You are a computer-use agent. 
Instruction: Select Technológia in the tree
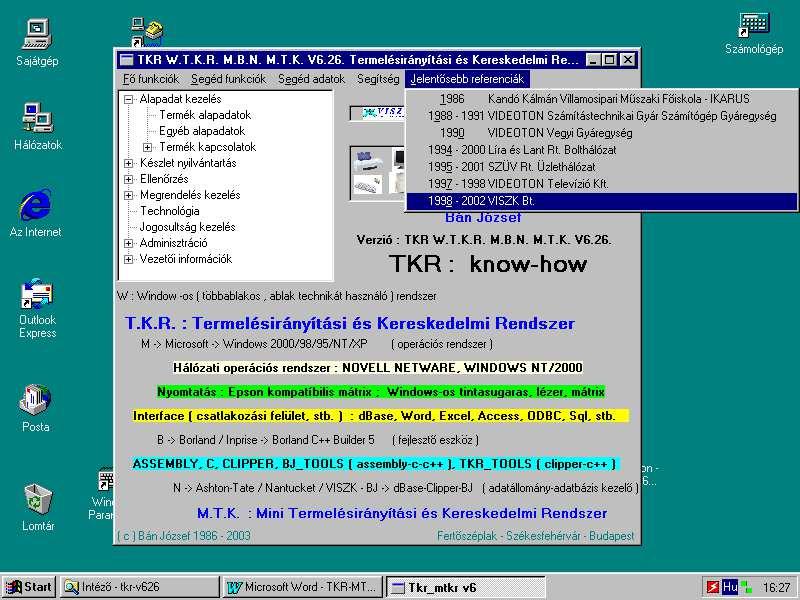[170, 211]
